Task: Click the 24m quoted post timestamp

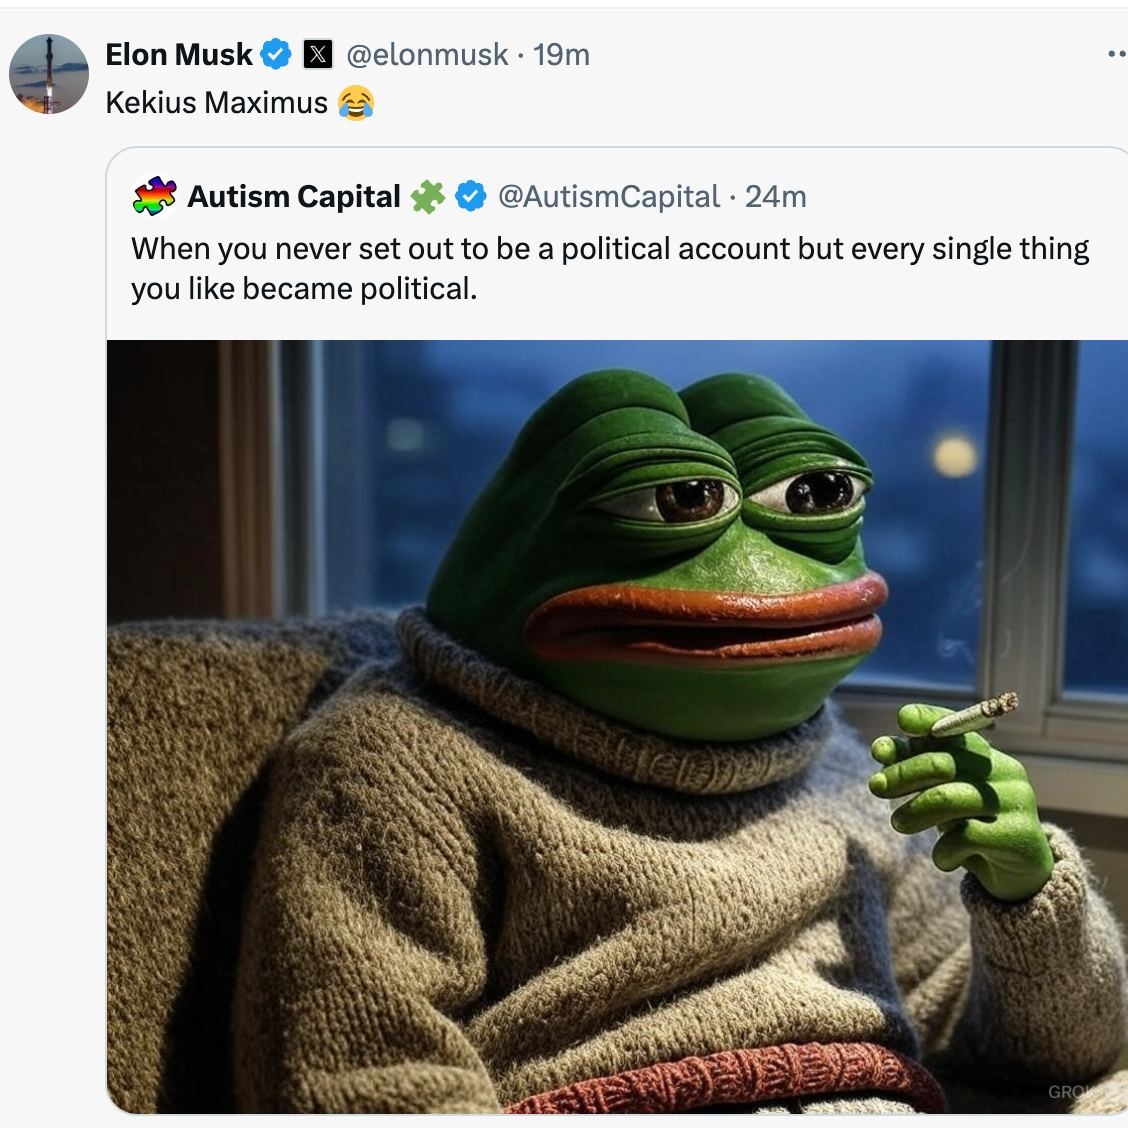Action: tap(776, 196)
